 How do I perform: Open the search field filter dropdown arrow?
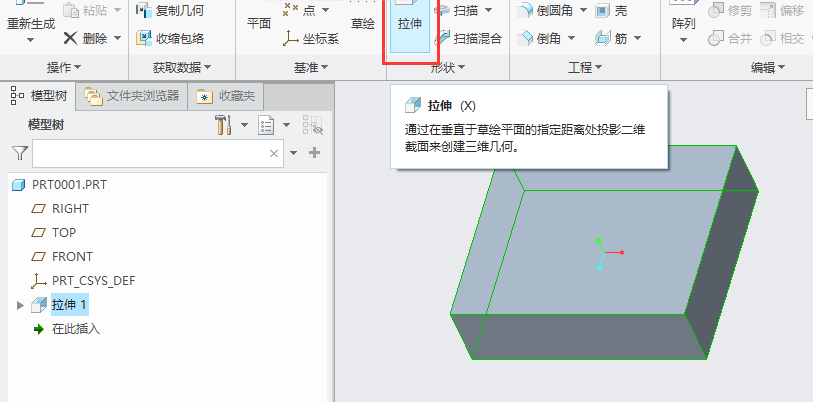click(293, 153)
